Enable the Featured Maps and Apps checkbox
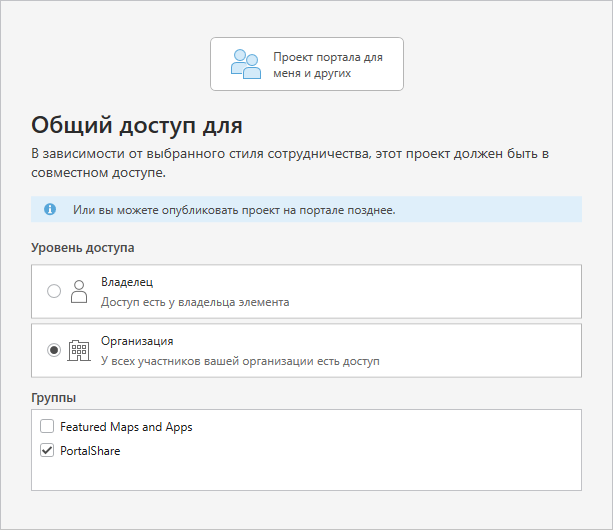 (x=47, y=427)
